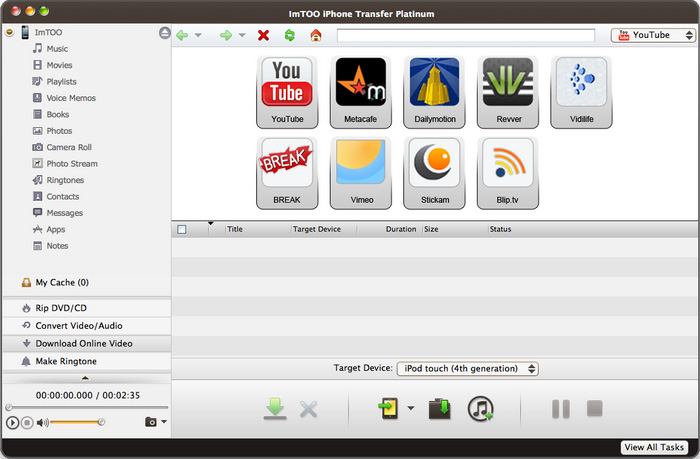Click the add to iTunes music icon
700x459 pixels.
(480, 409)
